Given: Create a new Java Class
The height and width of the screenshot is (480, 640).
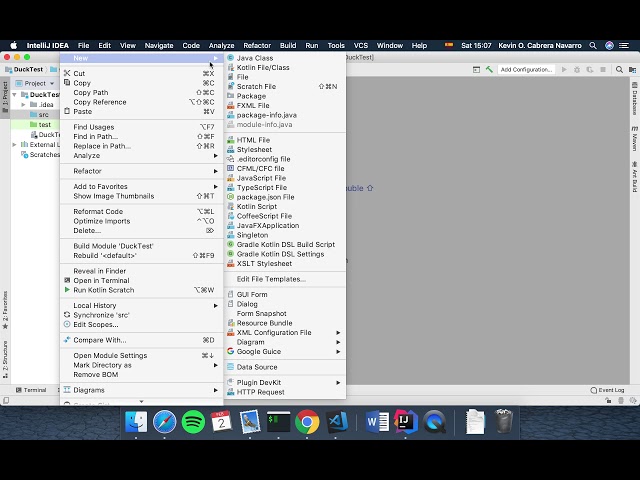Looking at the screenshot, I should click(284, 58).
